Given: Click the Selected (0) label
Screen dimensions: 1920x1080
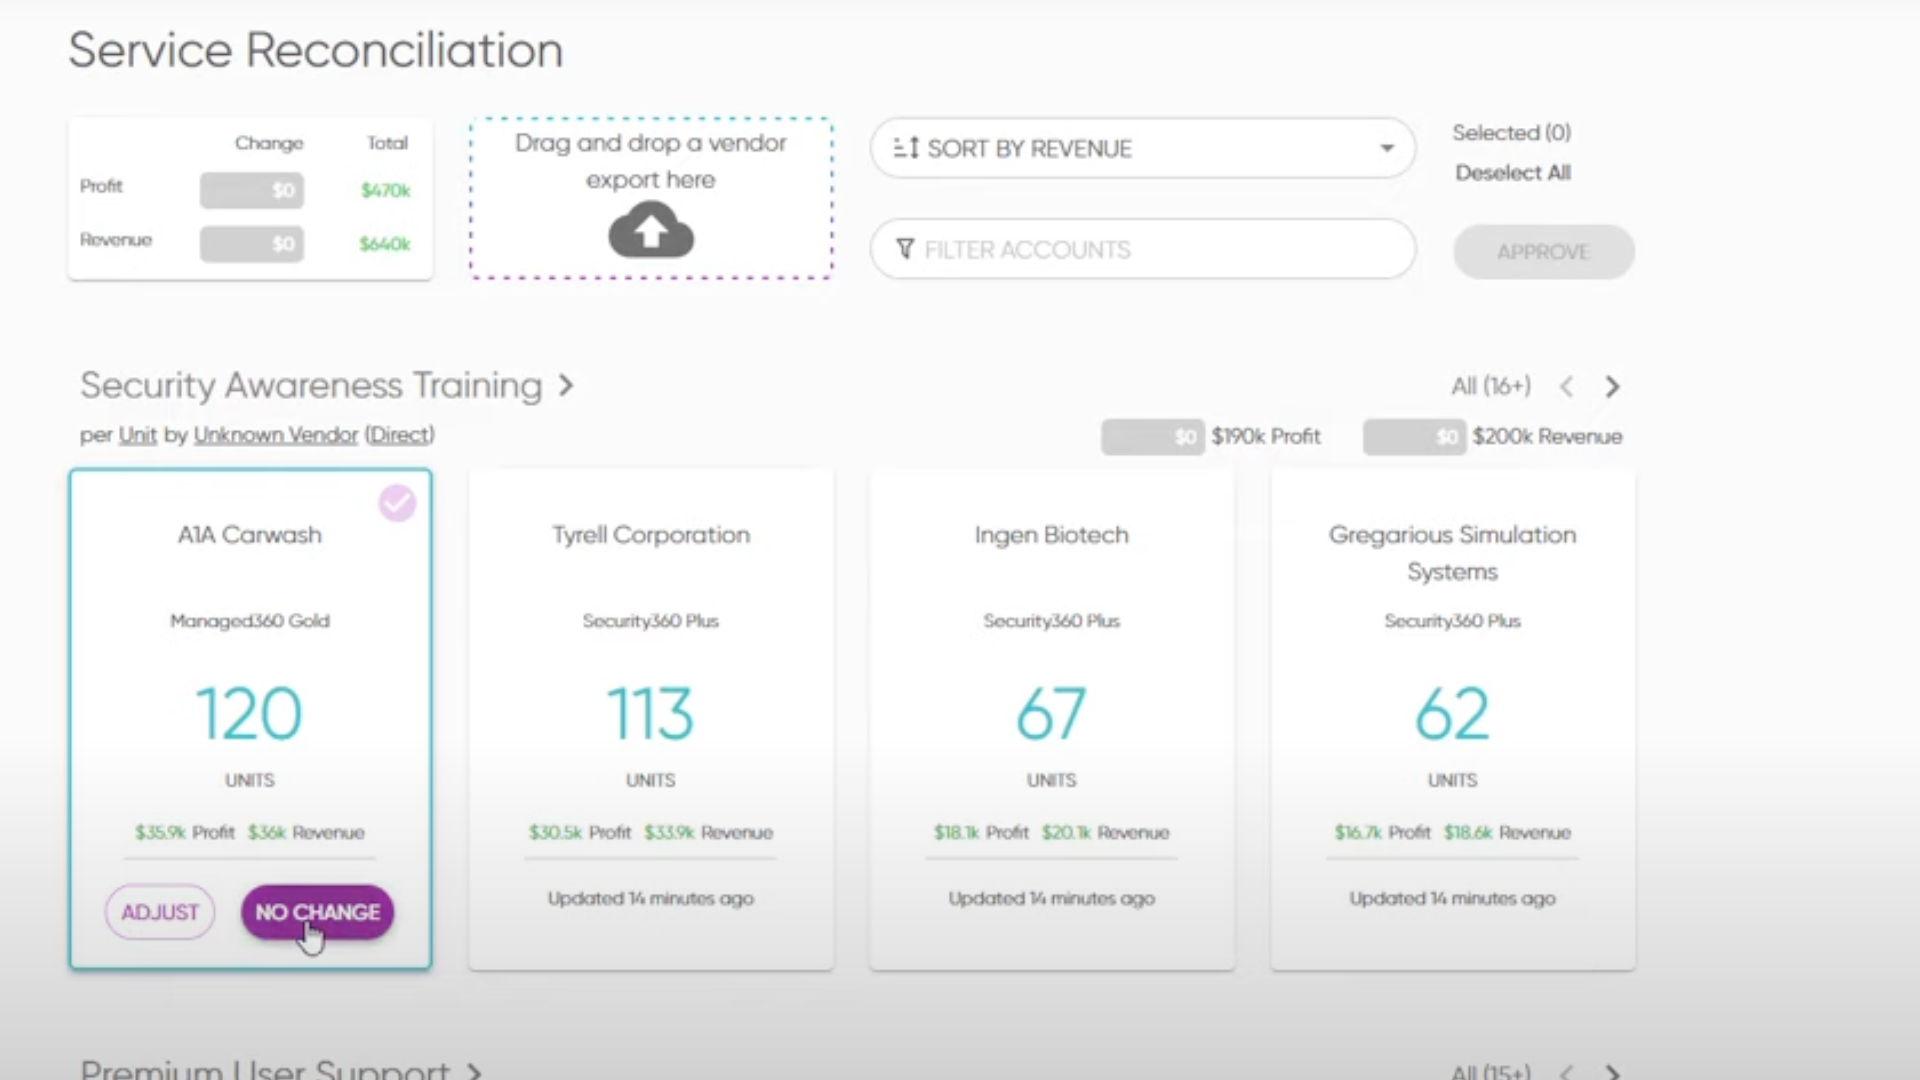Looking at the screenshot, I should (1512, 133).
